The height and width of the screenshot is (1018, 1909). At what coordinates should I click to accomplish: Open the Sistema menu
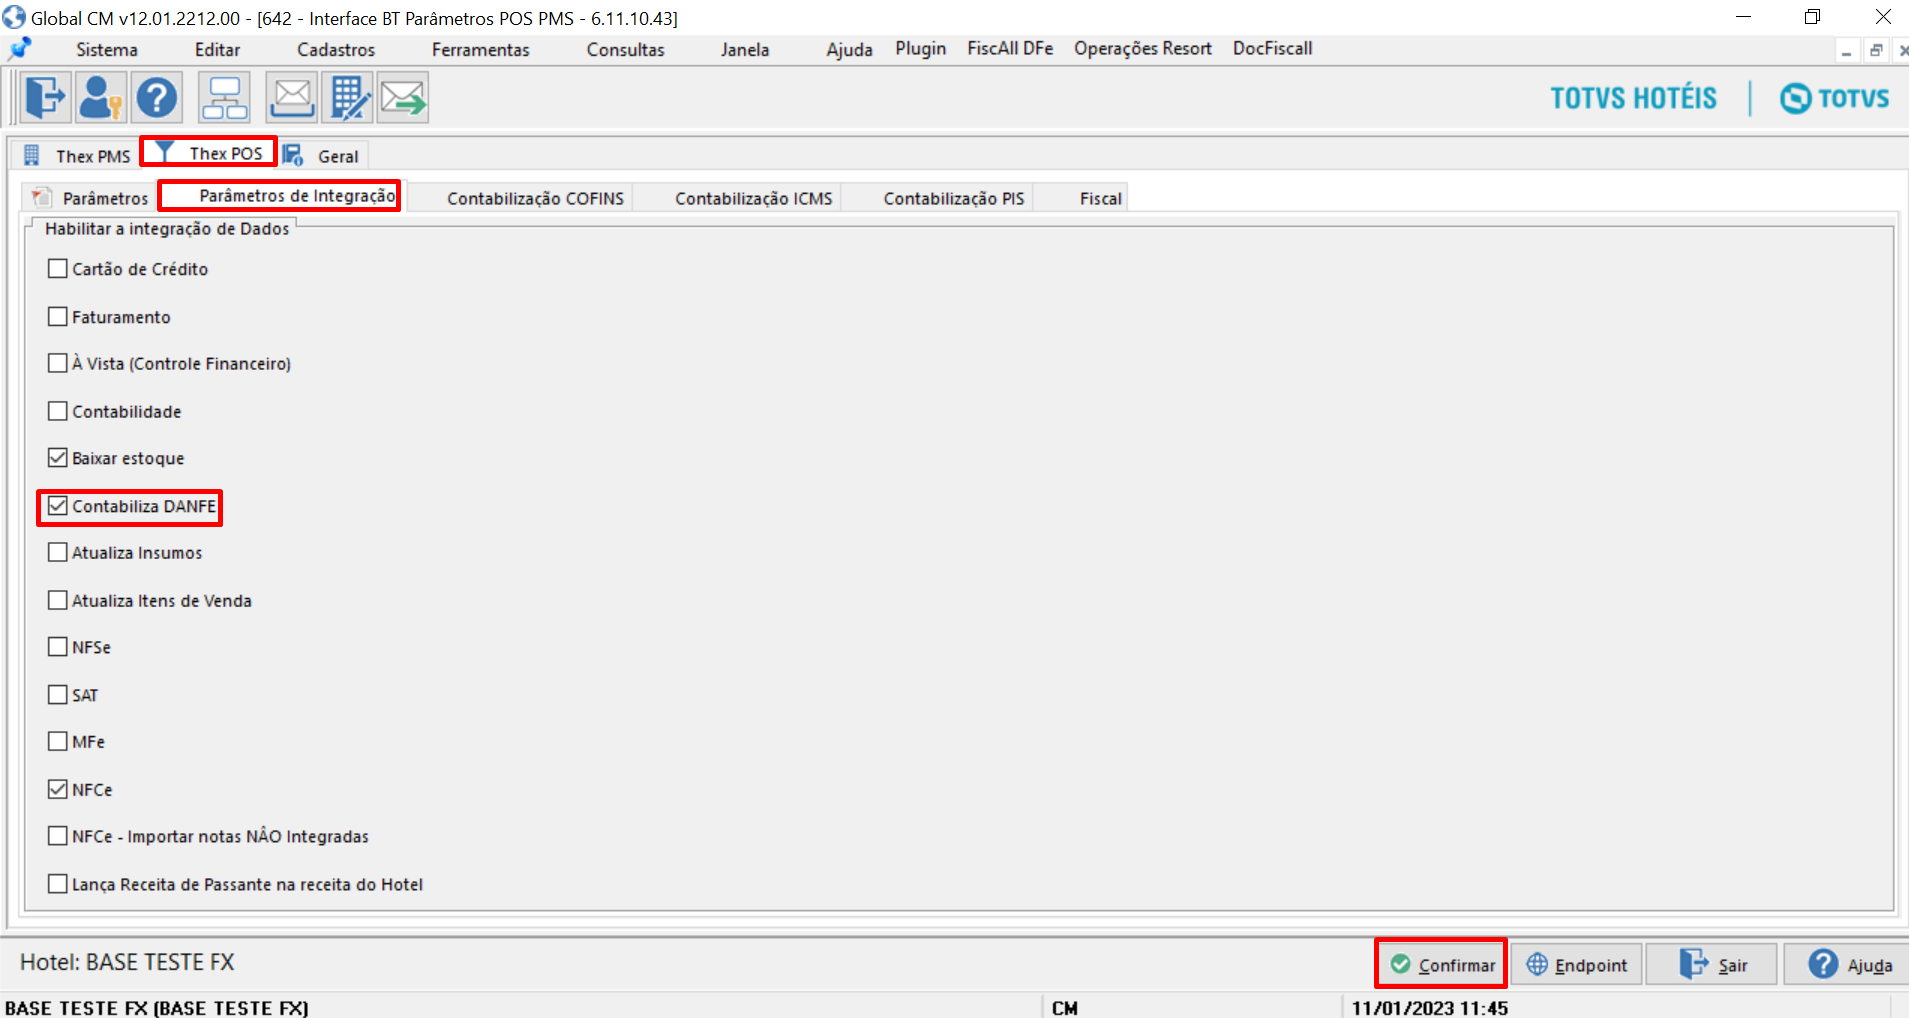tap(107, 49)
